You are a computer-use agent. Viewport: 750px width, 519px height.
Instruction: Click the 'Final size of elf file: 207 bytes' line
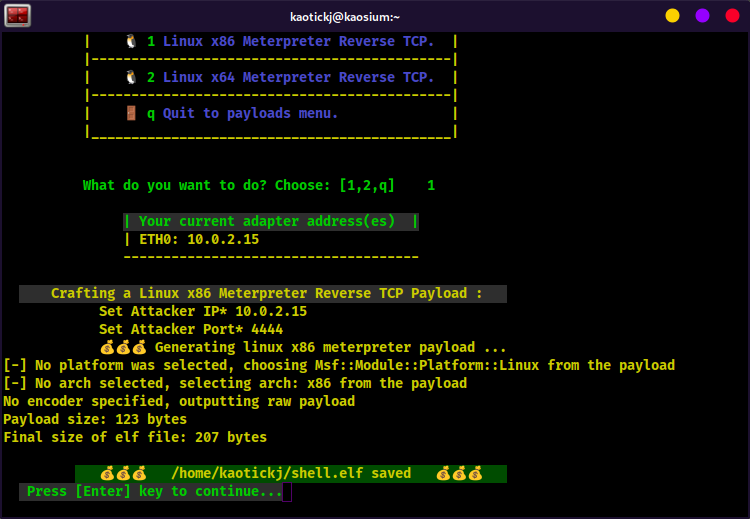[x=135, y=437]
